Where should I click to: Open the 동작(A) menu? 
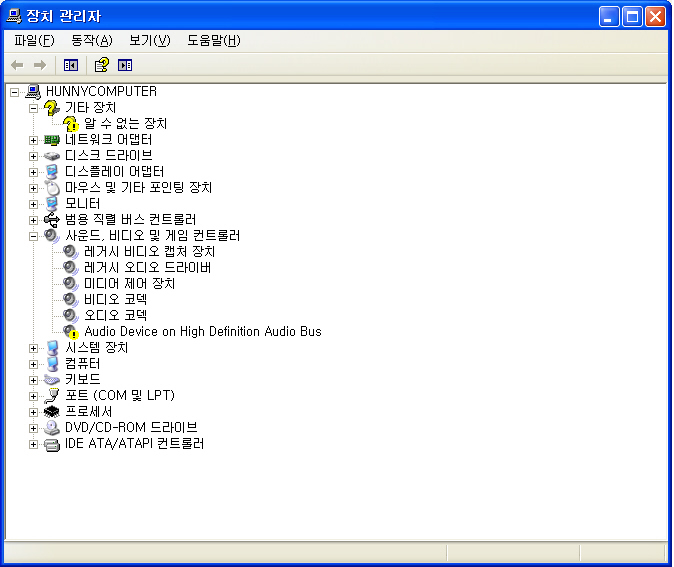[x=92, y=40]
